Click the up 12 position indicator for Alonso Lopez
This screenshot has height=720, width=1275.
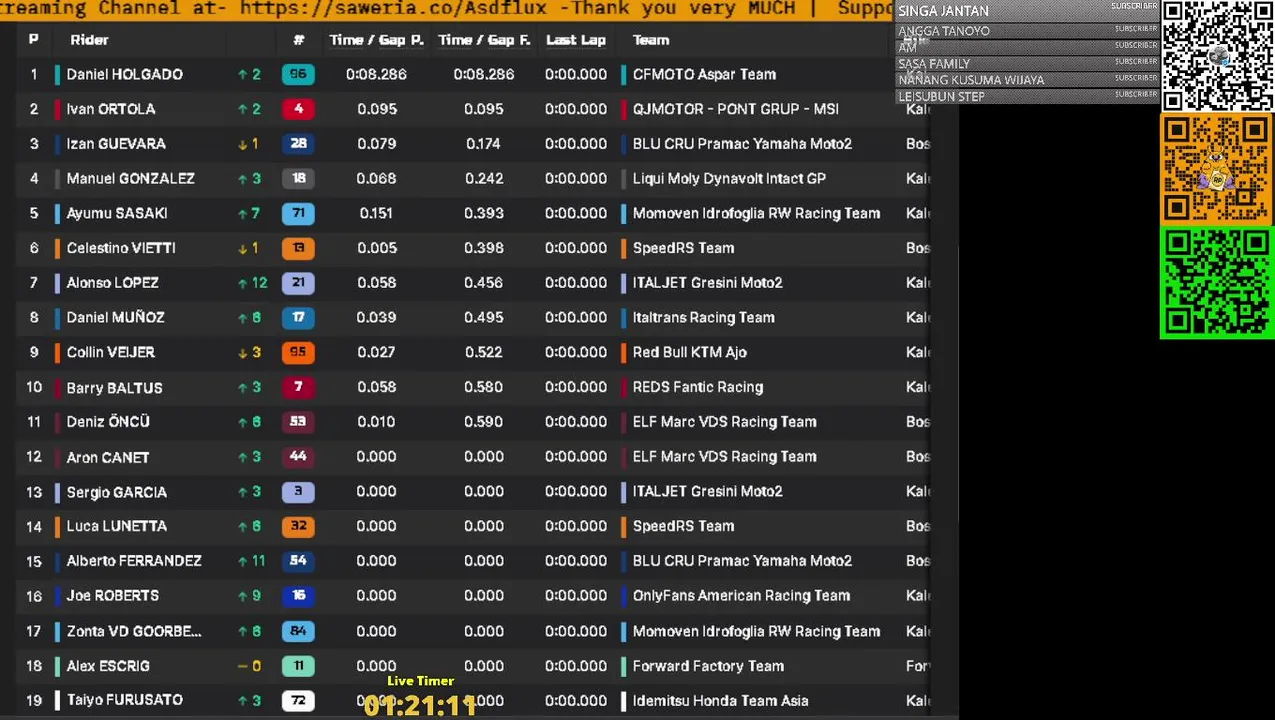point(252,283)
